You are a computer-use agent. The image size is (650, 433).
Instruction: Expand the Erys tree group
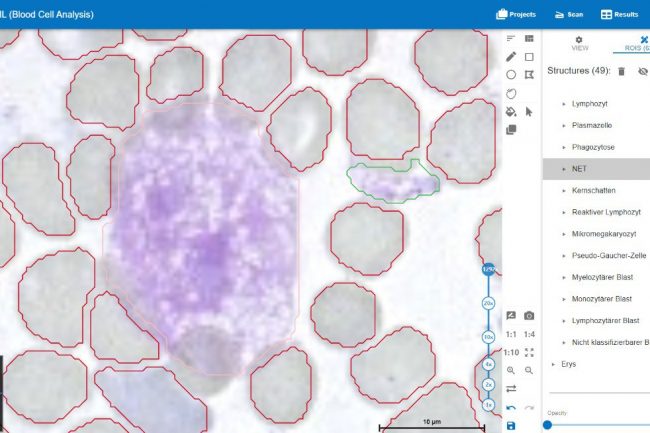pos(554,364)
